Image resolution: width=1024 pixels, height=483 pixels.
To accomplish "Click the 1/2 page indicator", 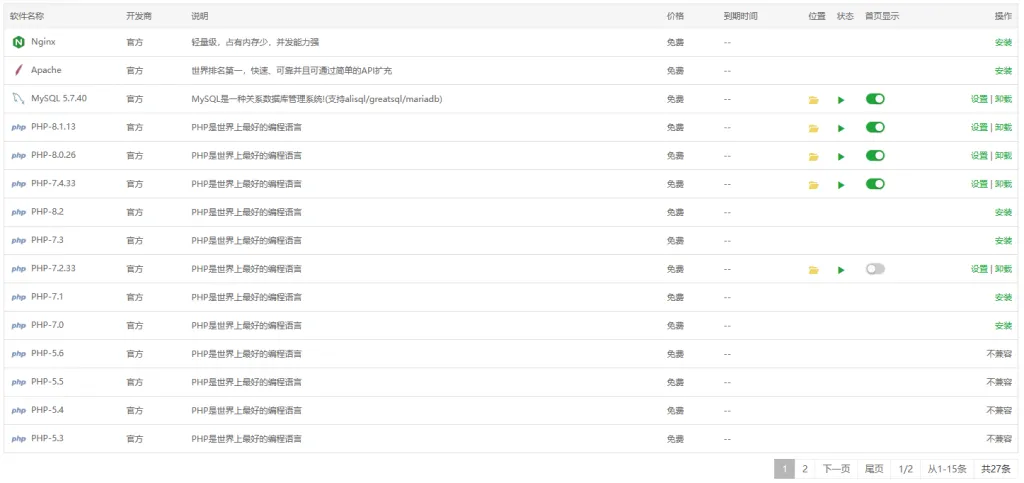I will (x=905, y=469).
